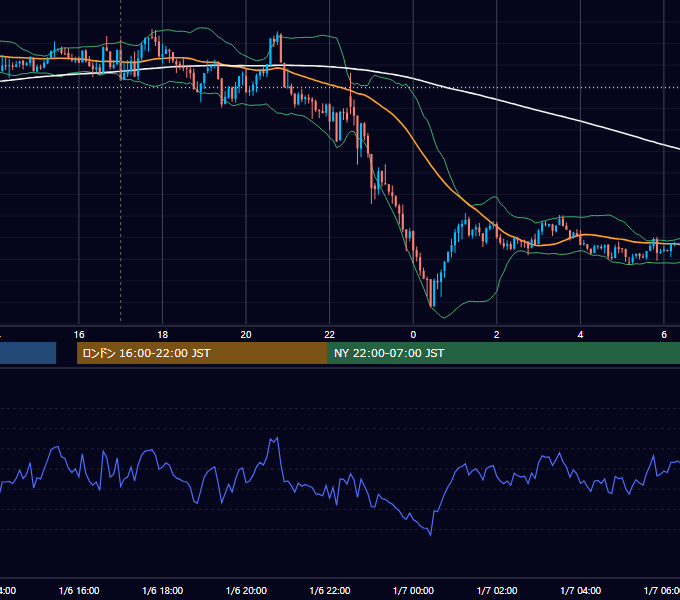
Task: Click the 16 hour label on price chart axis
Action: click(x=79, y=335)
